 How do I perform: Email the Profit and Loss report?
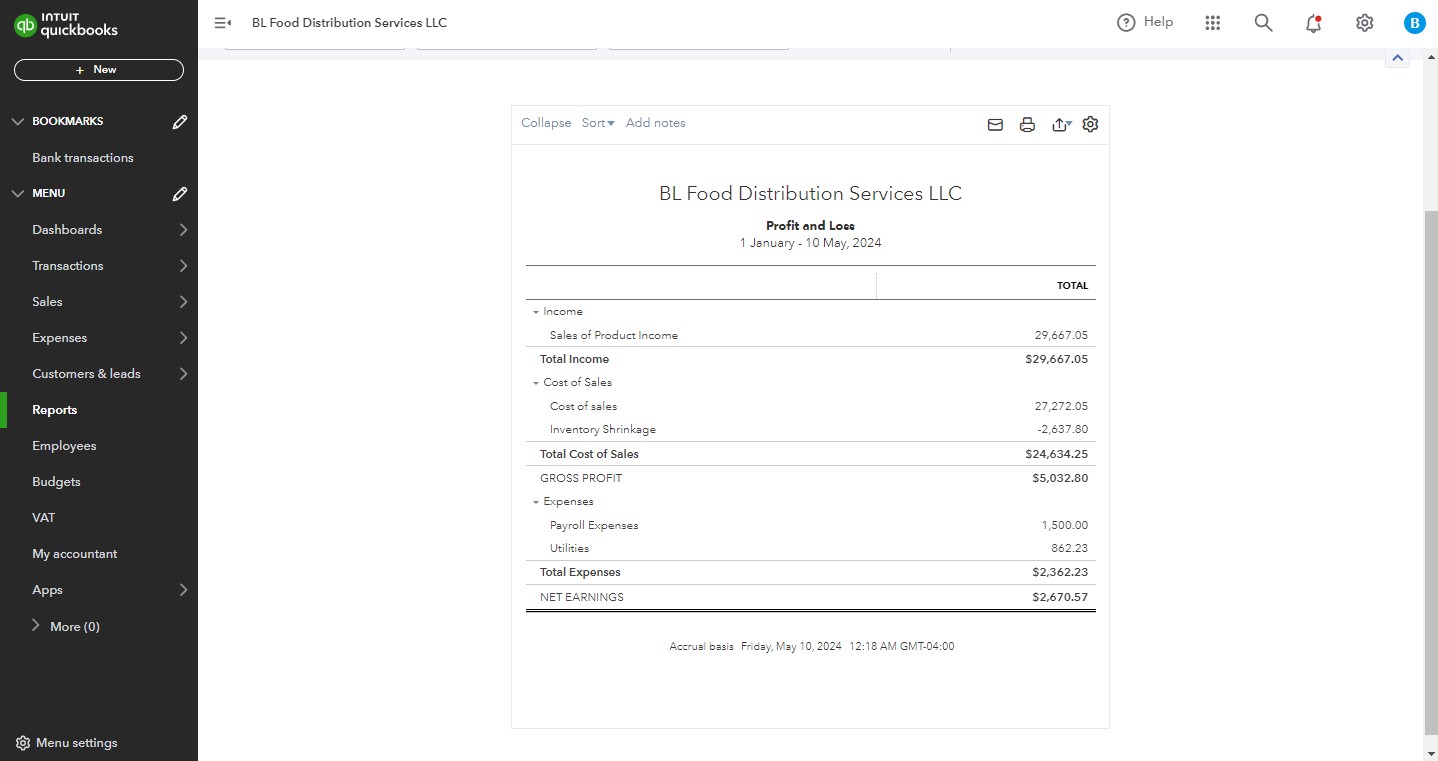995,125
